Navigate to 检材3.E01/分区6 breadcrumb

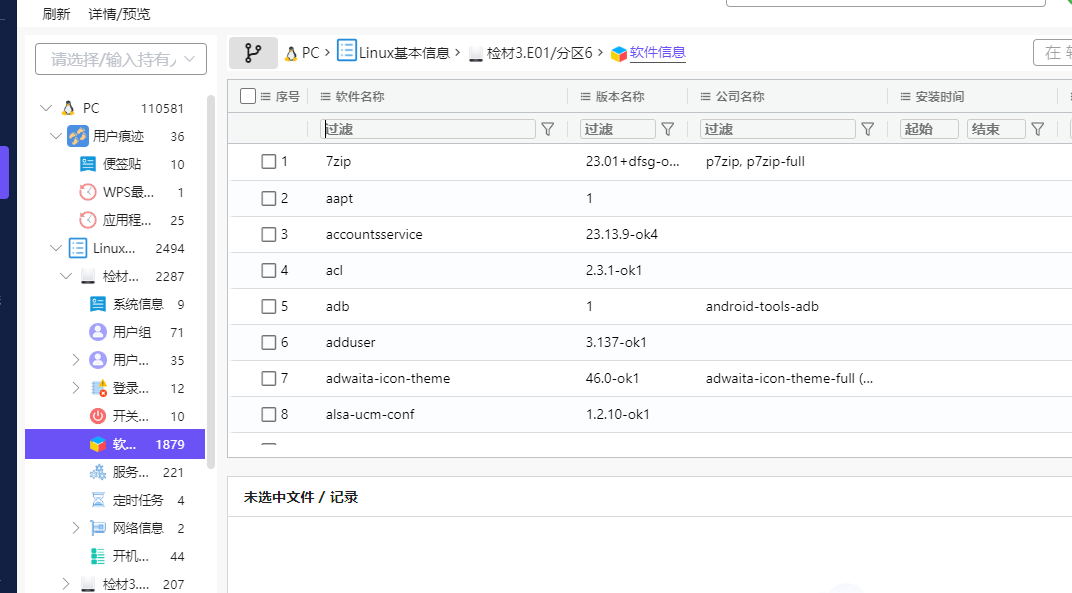[x=539, y=53]
